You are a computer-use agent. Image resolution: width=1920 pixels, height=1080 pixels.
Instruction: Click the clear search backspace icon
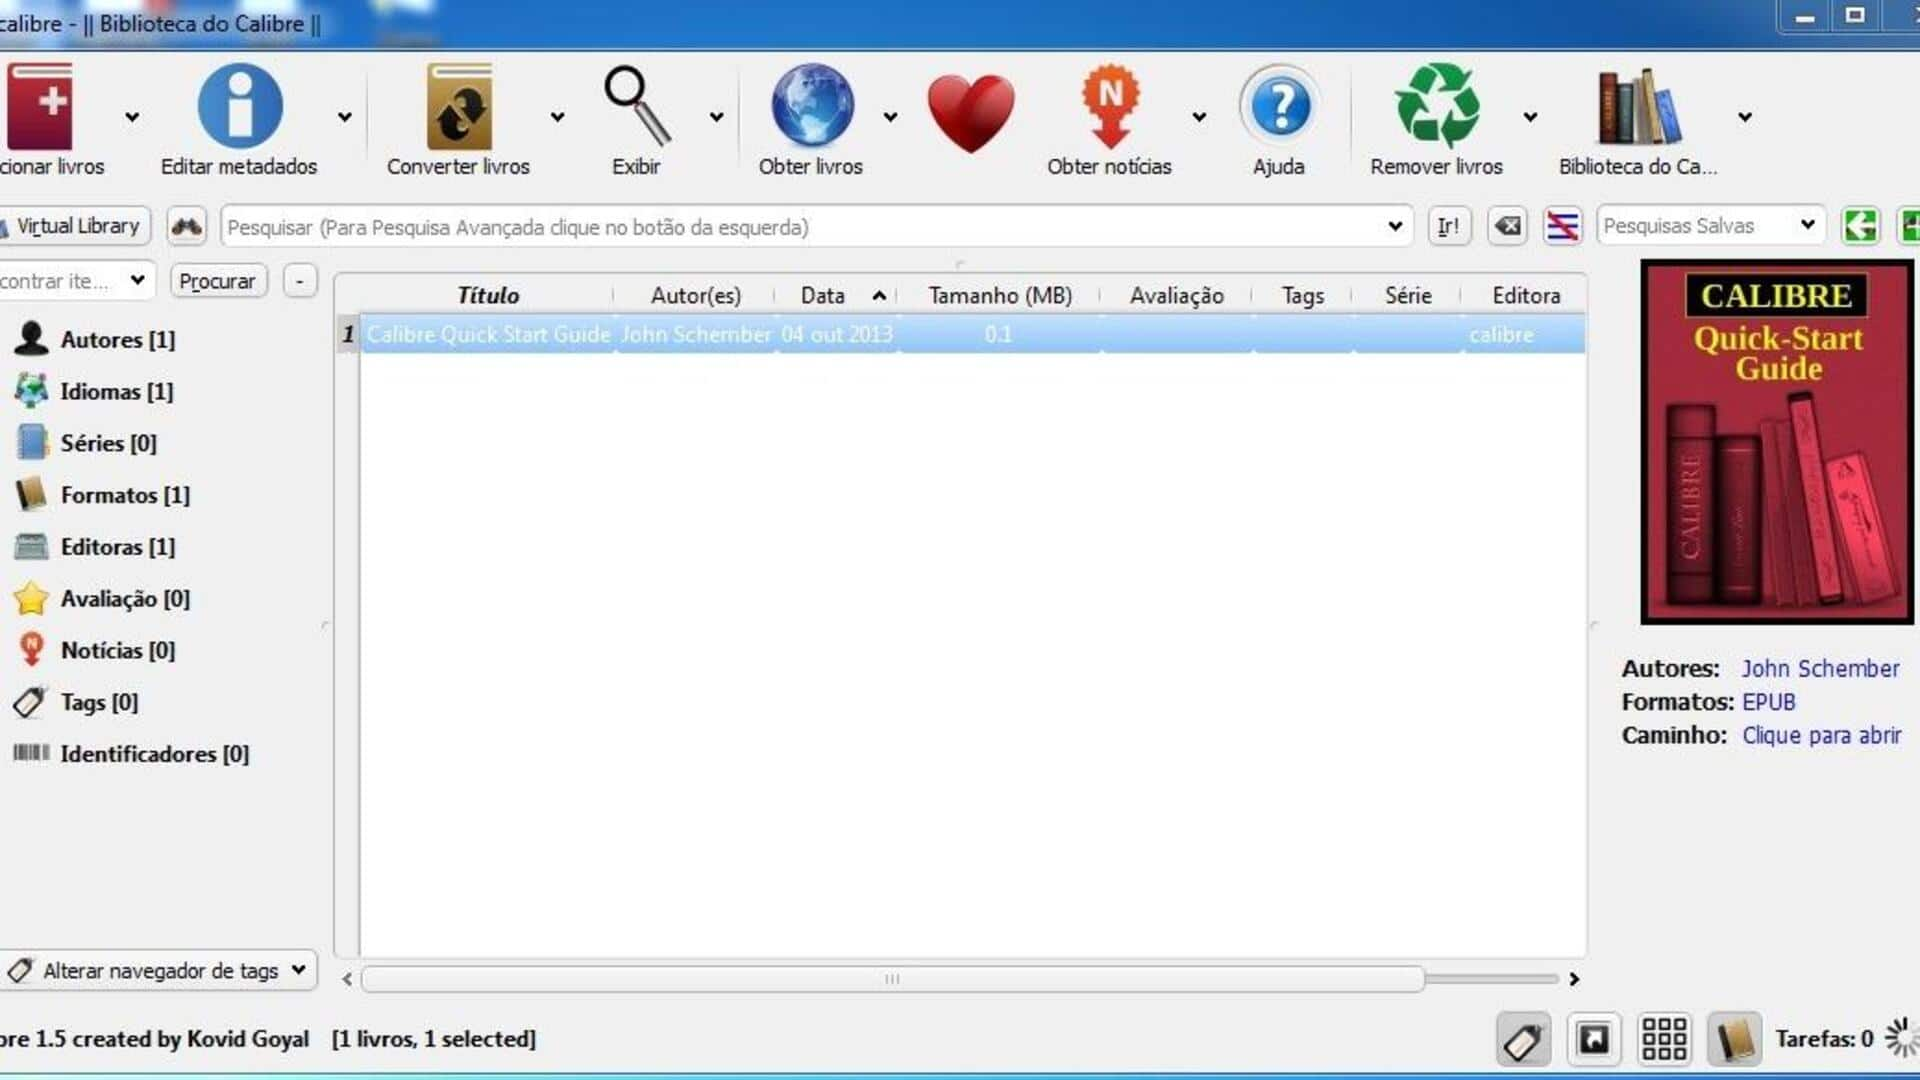point(1507,226)
